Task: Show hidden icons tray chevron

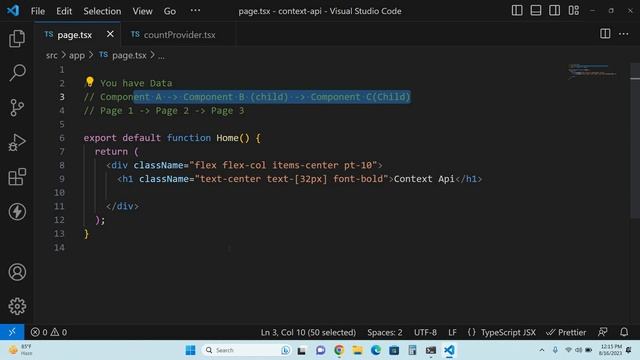Action: point(542,350)
